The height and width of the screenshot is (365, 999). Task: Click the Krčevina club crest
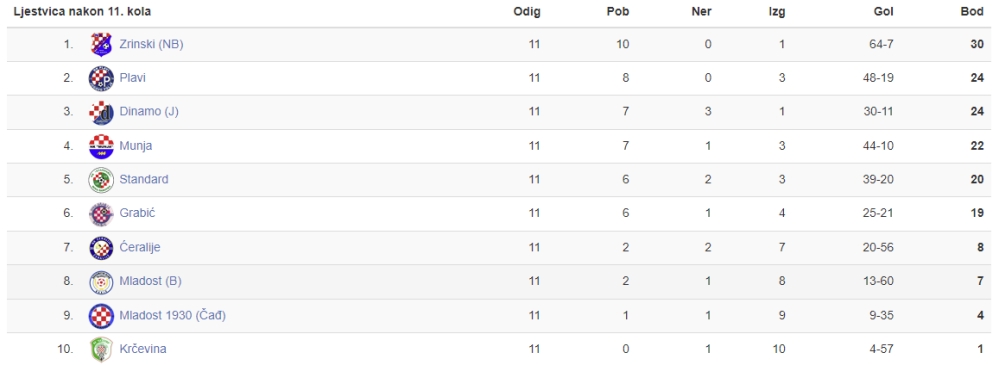click(x=101, y=349)
